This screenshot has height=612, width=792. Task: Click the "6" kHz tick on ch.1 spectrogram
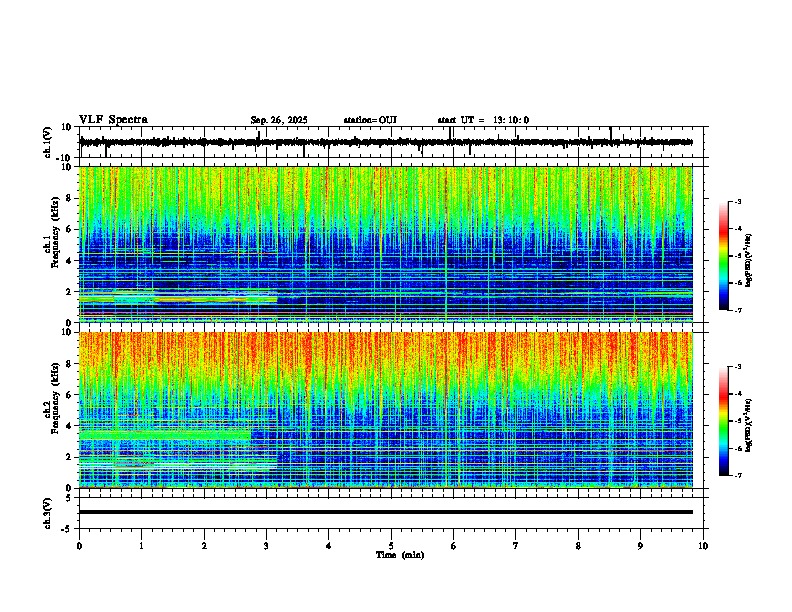coord(70,229)
